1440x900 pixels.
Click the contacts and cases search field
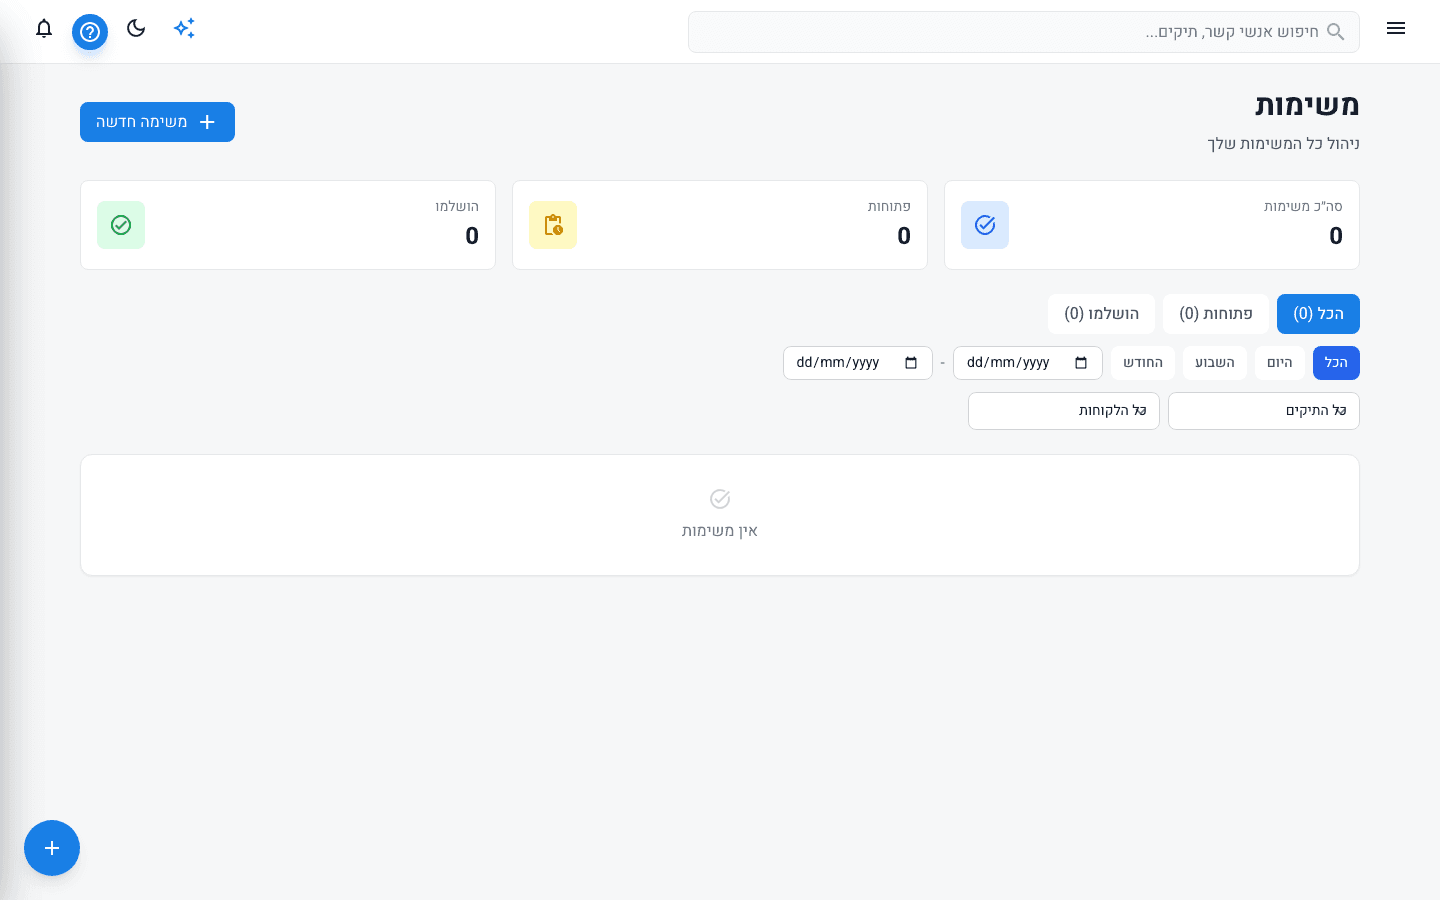pyautogui.click(x=1023, y=32)
